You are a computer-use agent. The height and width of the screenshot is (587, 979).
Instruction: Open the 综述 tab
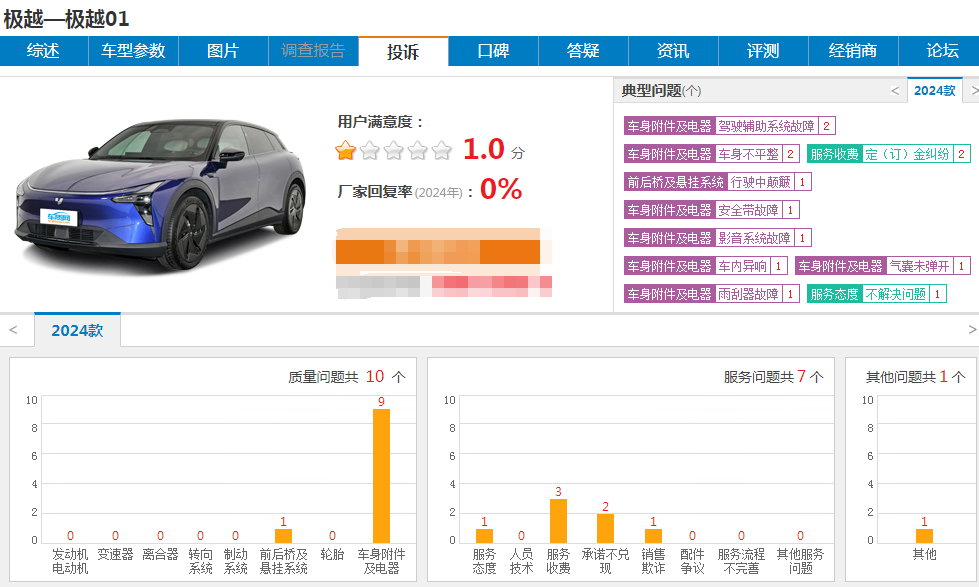(x=44, y=51)
